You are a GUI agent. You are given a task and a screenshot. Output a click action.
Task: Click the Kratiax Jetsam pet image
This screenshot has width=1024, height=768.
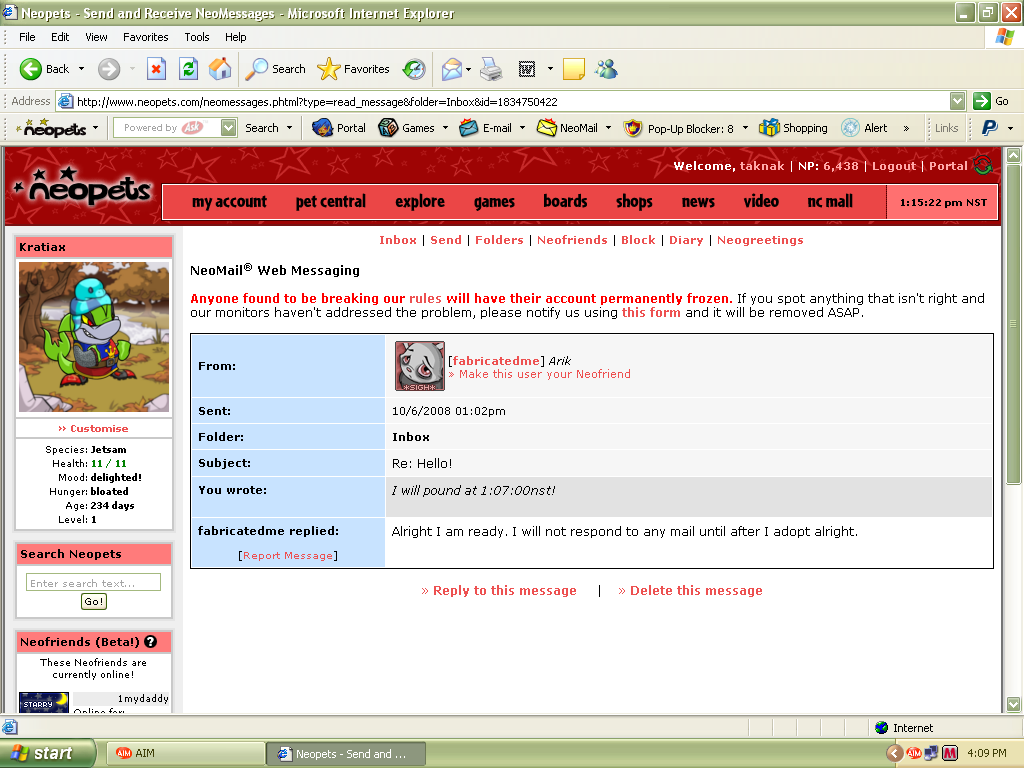point(94,336)
